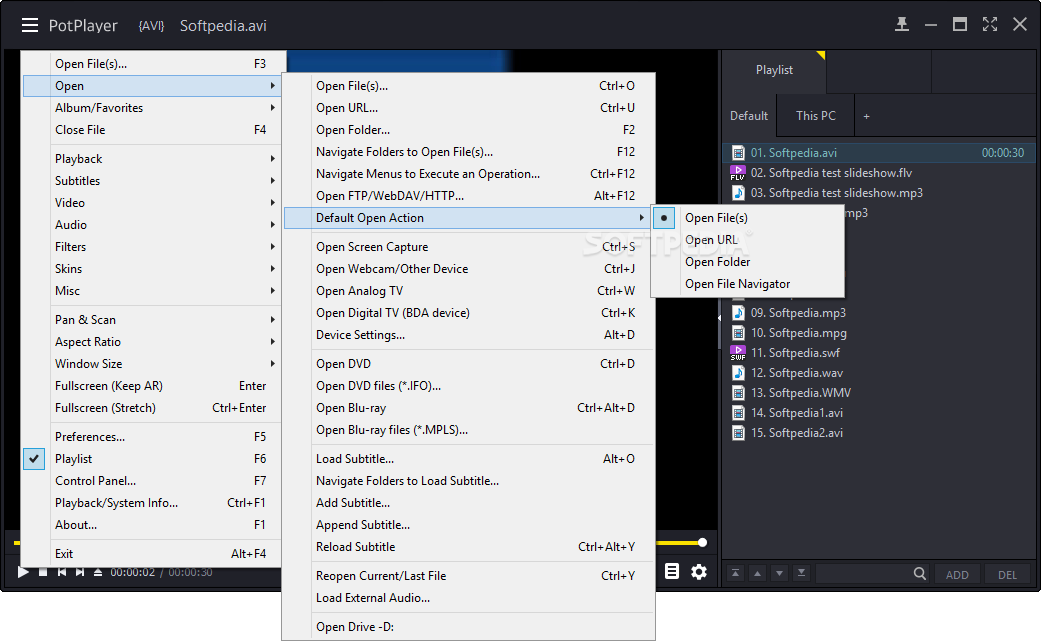Click the volume slider handle

[702, 543]
